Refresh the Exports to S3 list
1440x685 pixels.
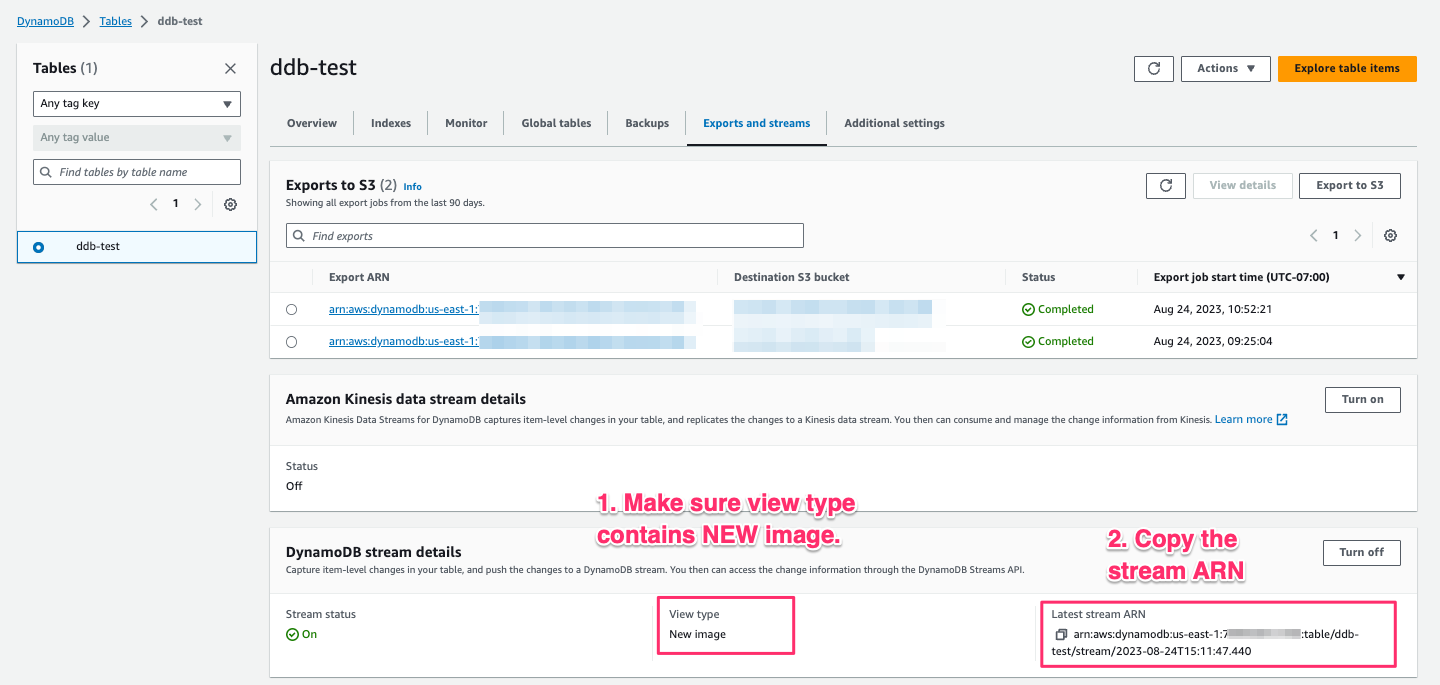coord(1166,186)
